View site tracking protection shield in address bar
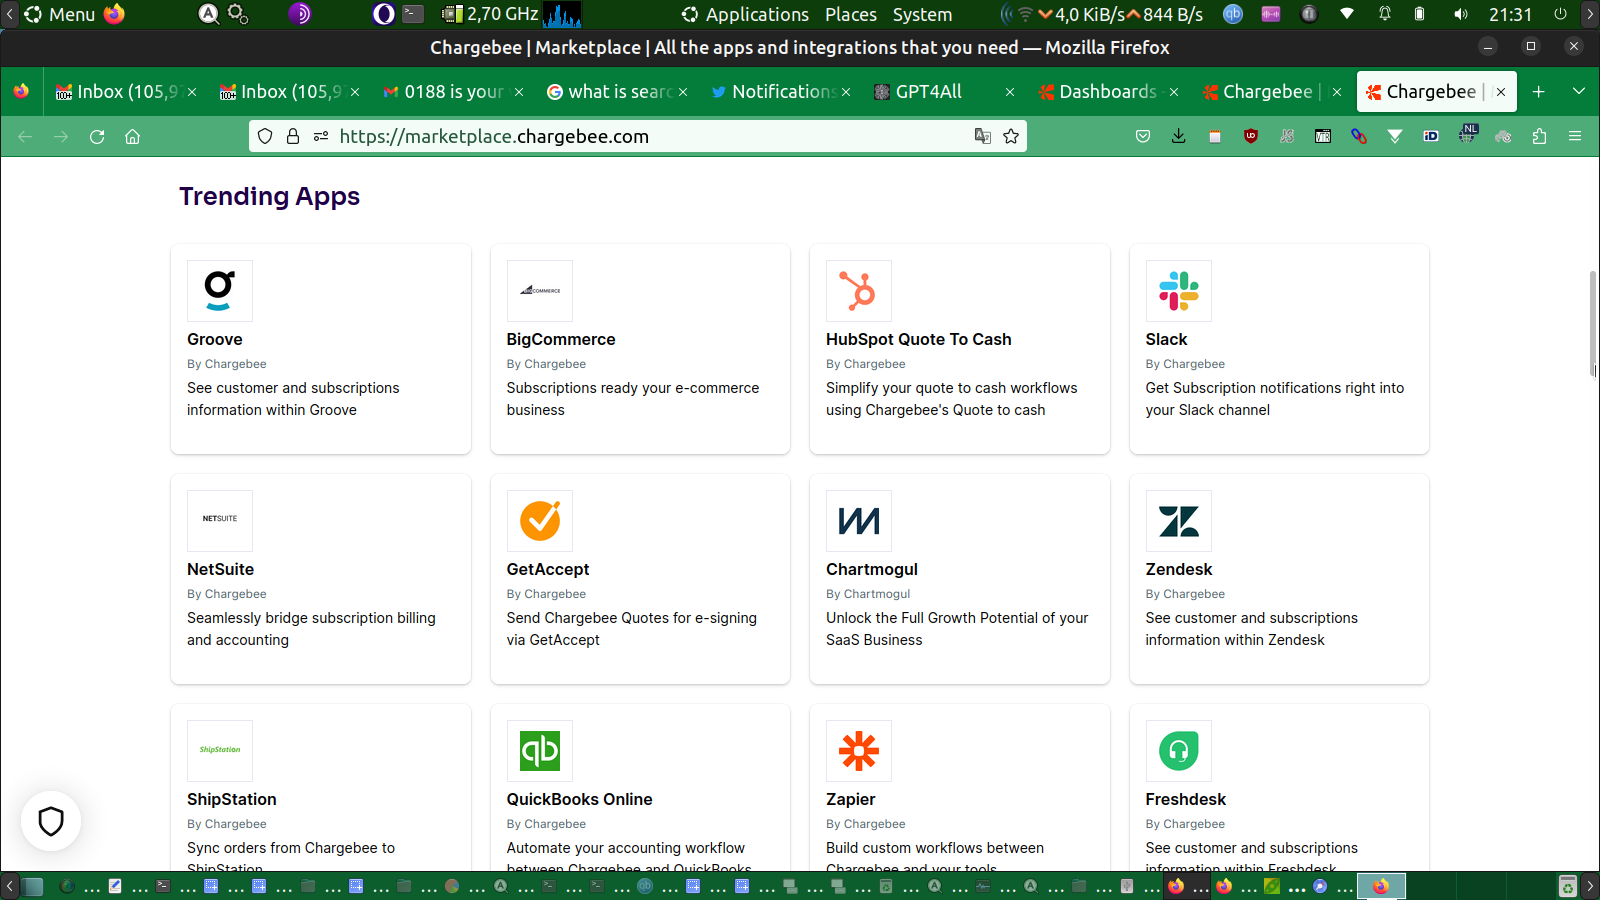Image resolution: width=1600 pixels, height=900 pixels. 265,137
